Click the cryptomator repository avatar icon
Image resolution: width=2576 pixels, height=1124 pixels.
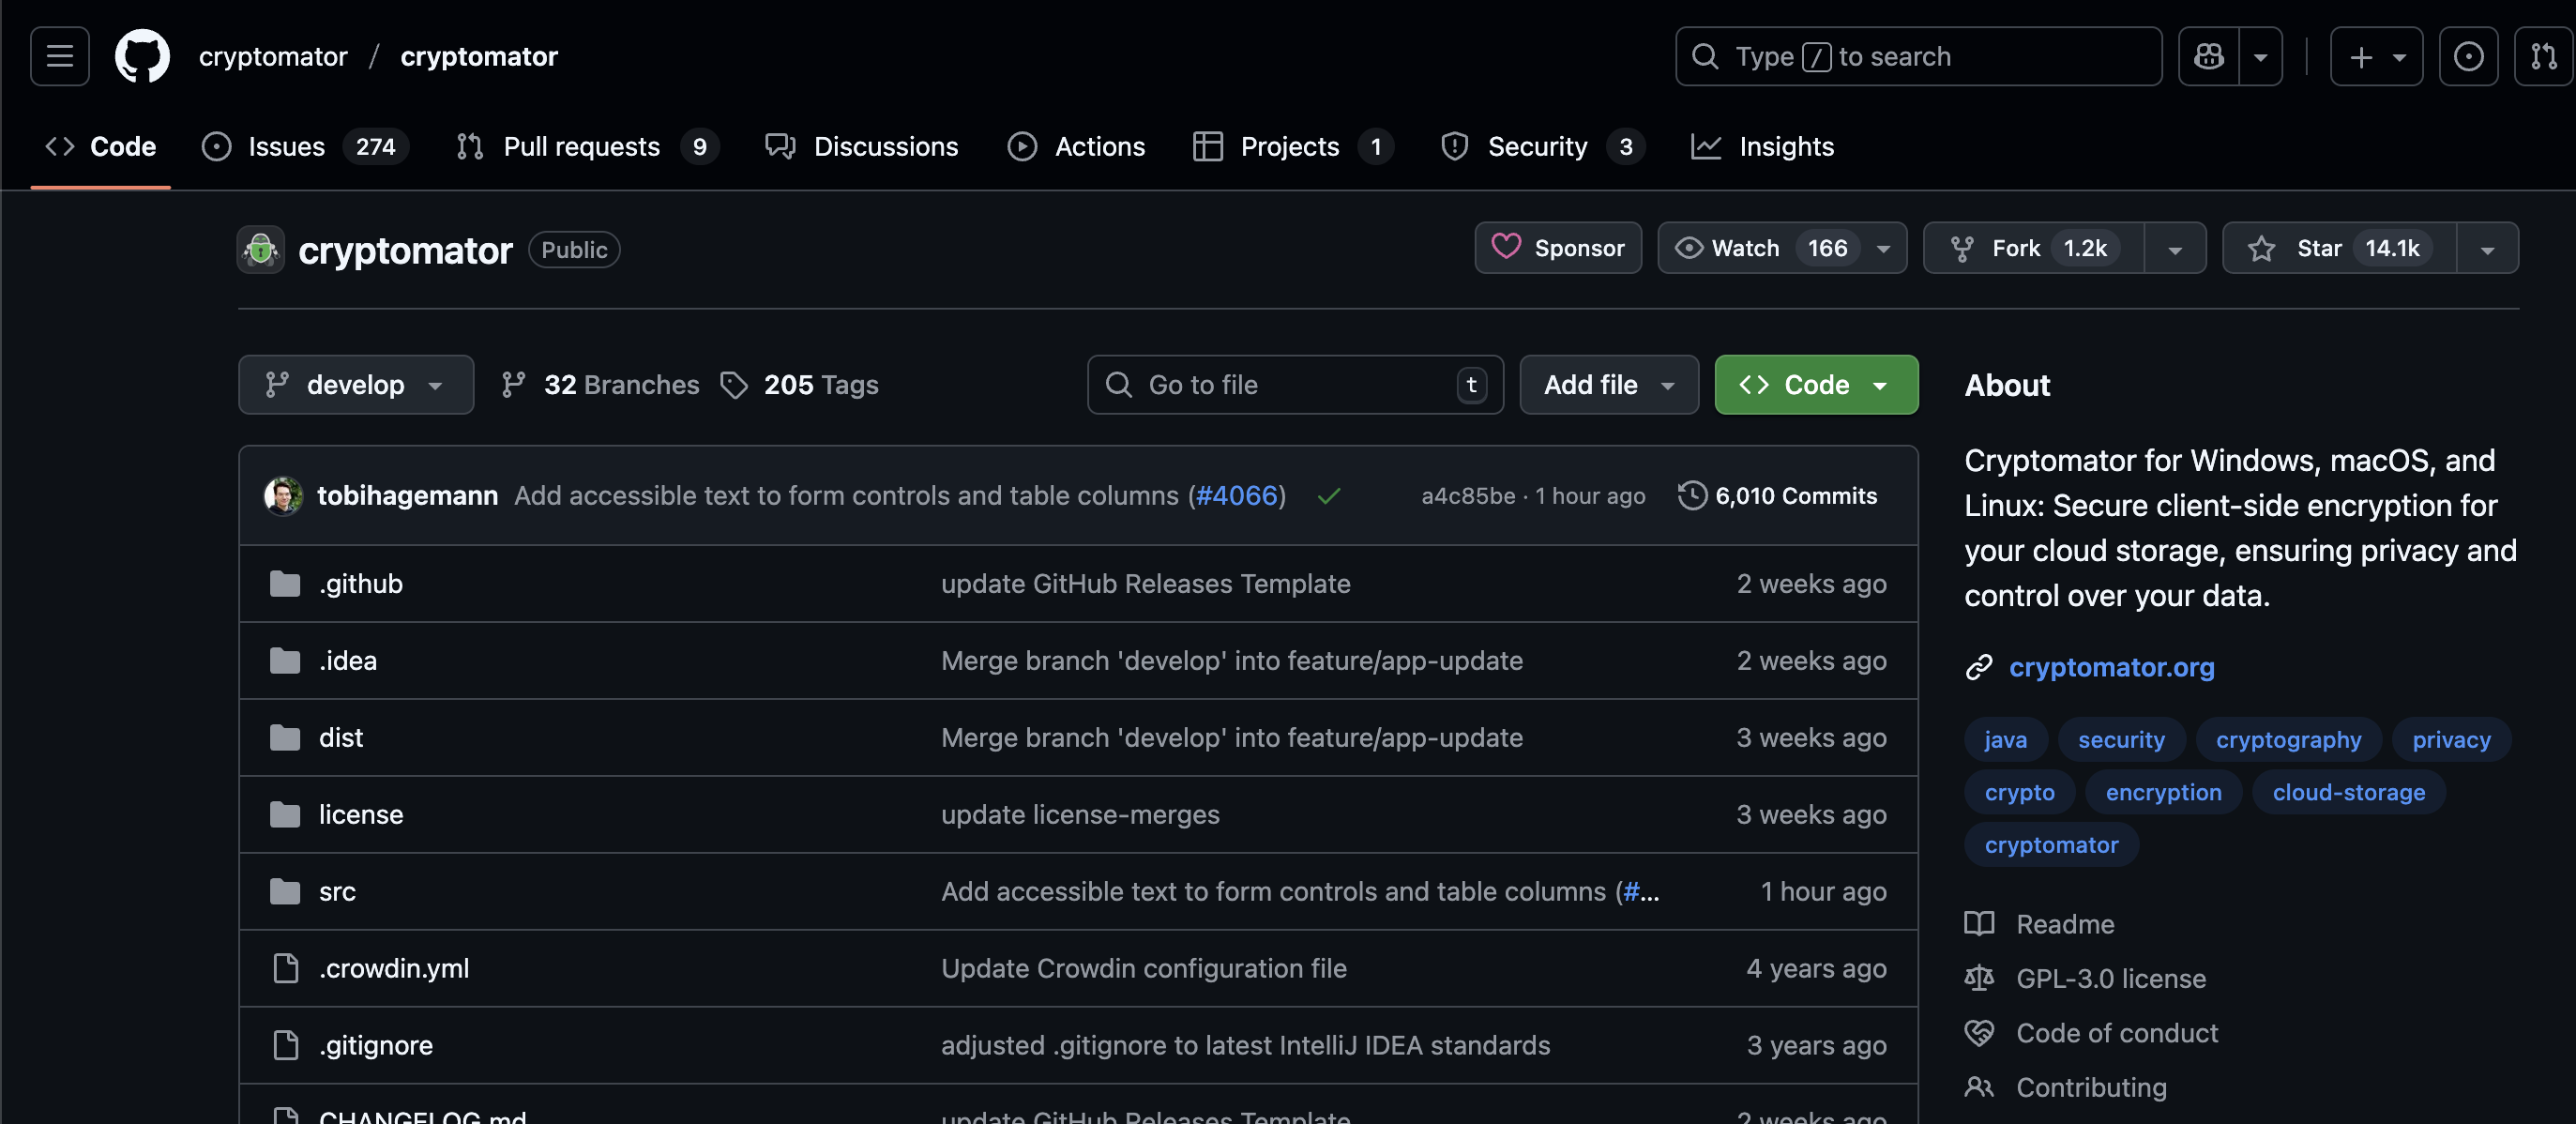[261, 249]
